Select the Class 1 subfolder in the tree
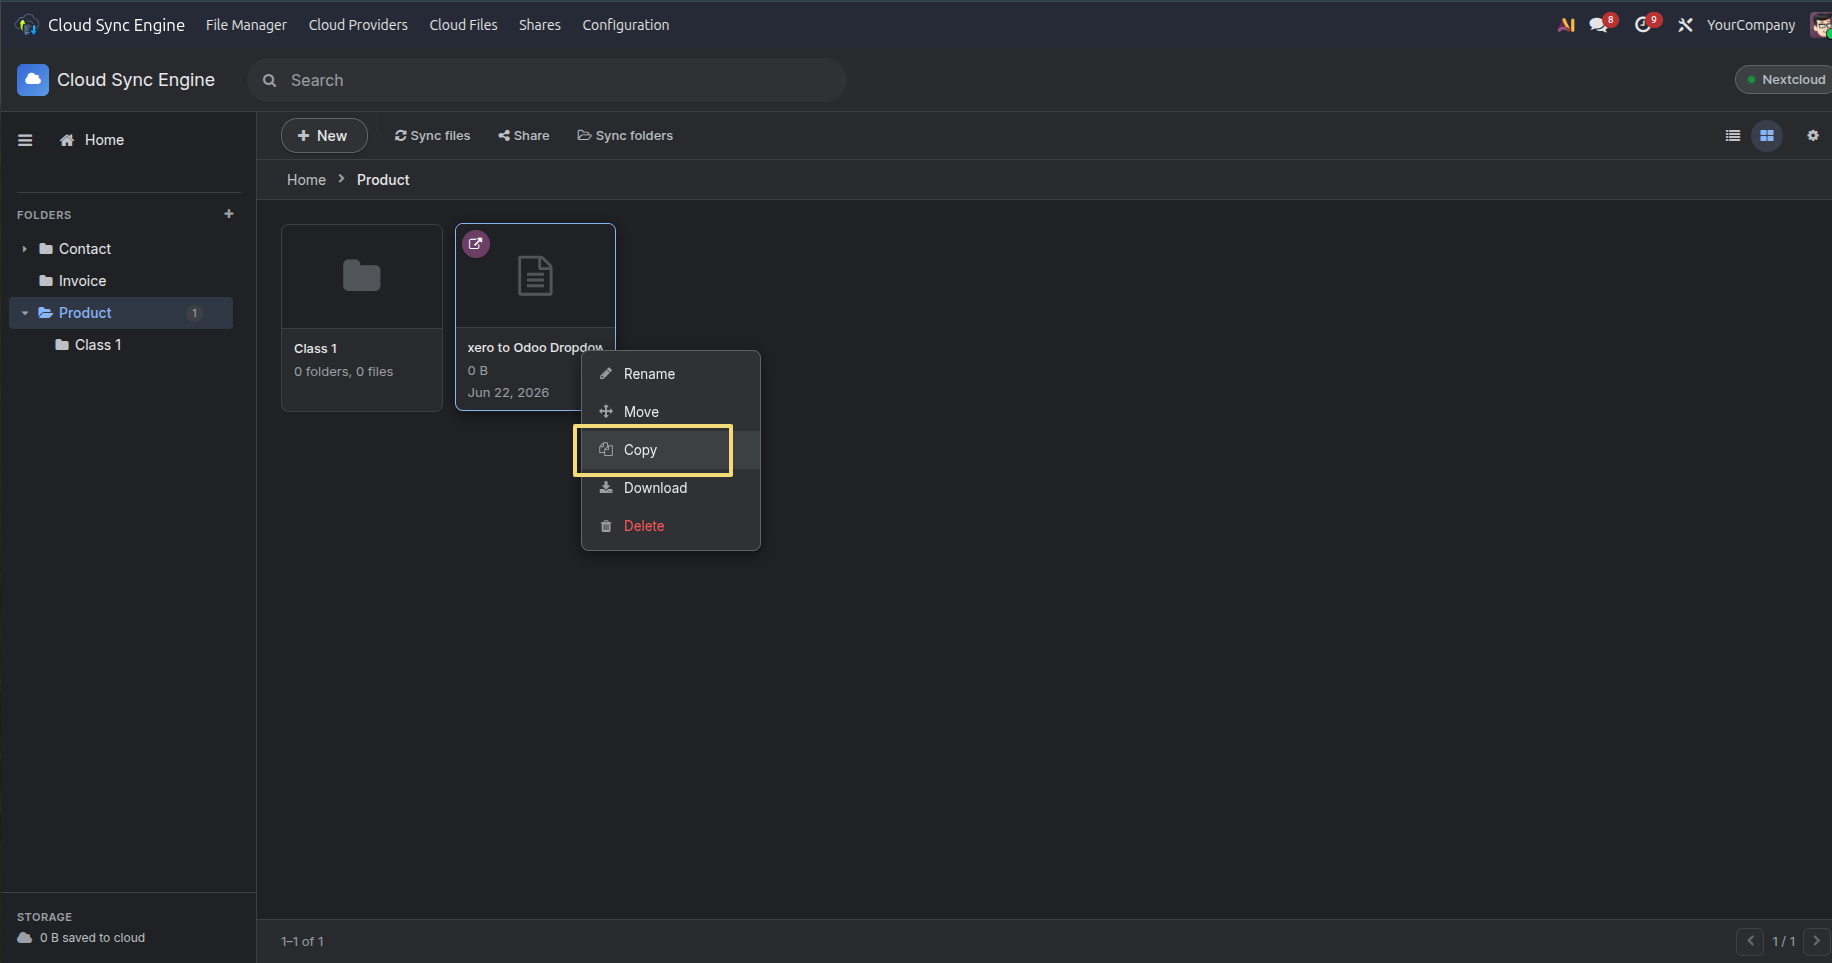The height and width of the screenshot is (963, 1832). point(121,345)
